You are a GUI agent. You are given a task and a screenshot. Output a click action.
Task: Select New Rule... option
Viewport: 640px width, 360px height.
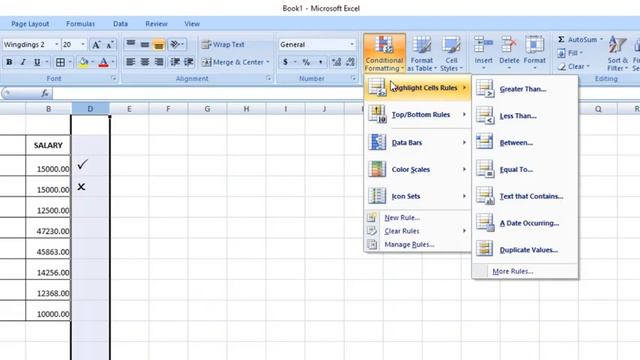click(417, 218)
